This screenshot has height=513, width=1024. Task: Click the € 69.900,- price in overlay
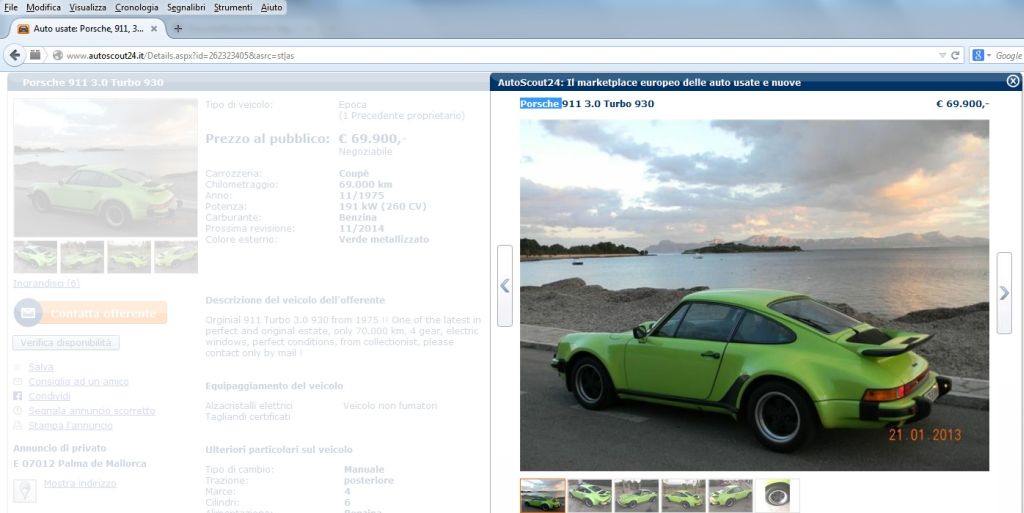click(963, 103)
